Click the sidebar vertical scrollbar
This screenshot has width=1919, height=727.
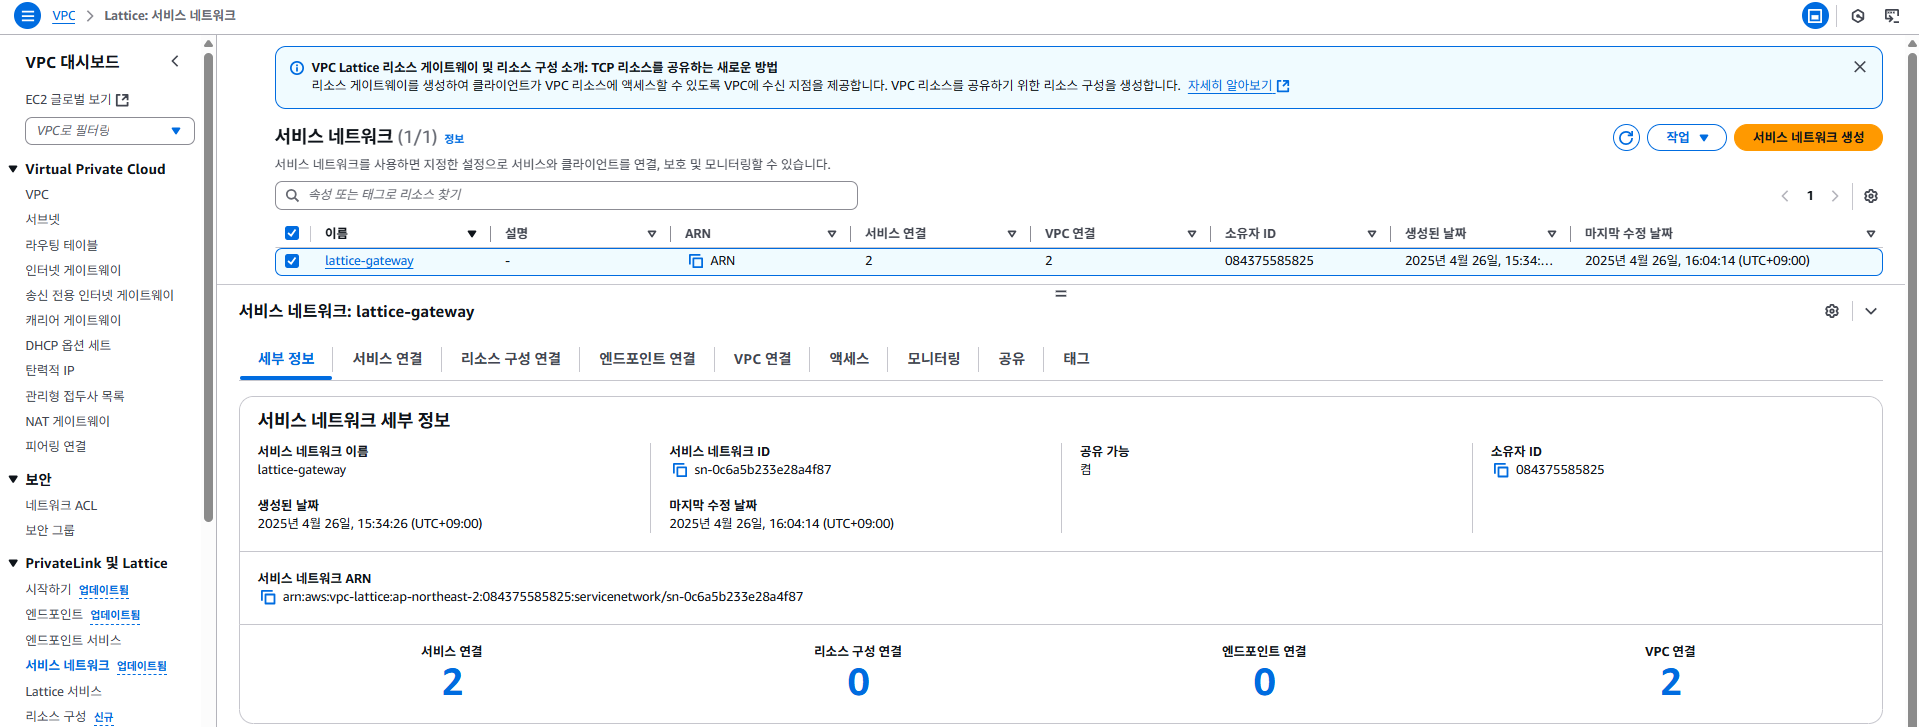pyautogui.click(x=208, y=287)
